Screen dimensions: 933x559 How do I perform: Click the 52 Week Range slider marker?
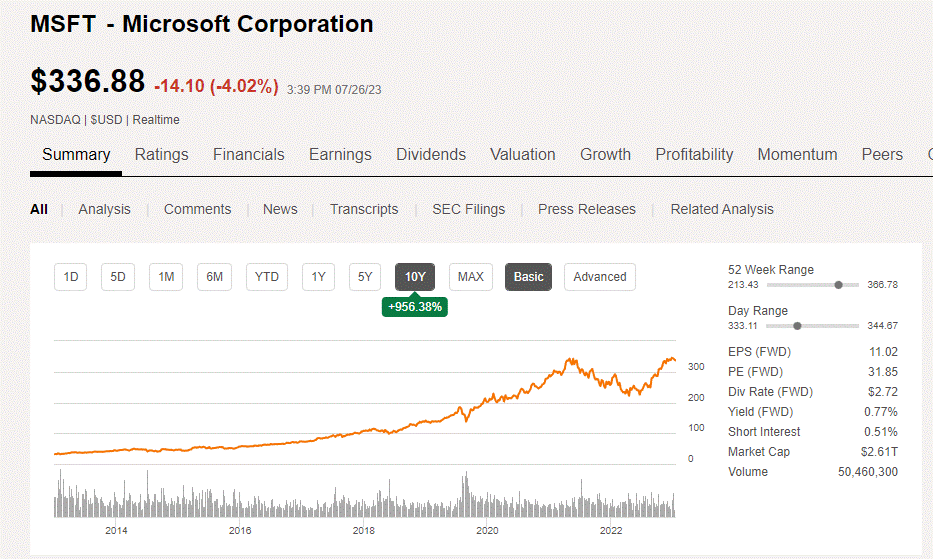click(x=838, y=285)
